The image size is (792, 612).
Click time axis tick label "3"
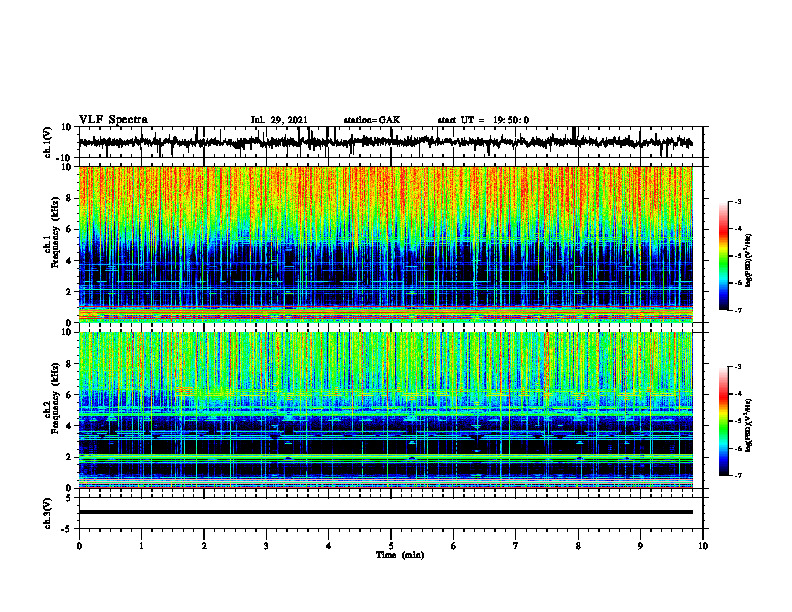(266, 546)
